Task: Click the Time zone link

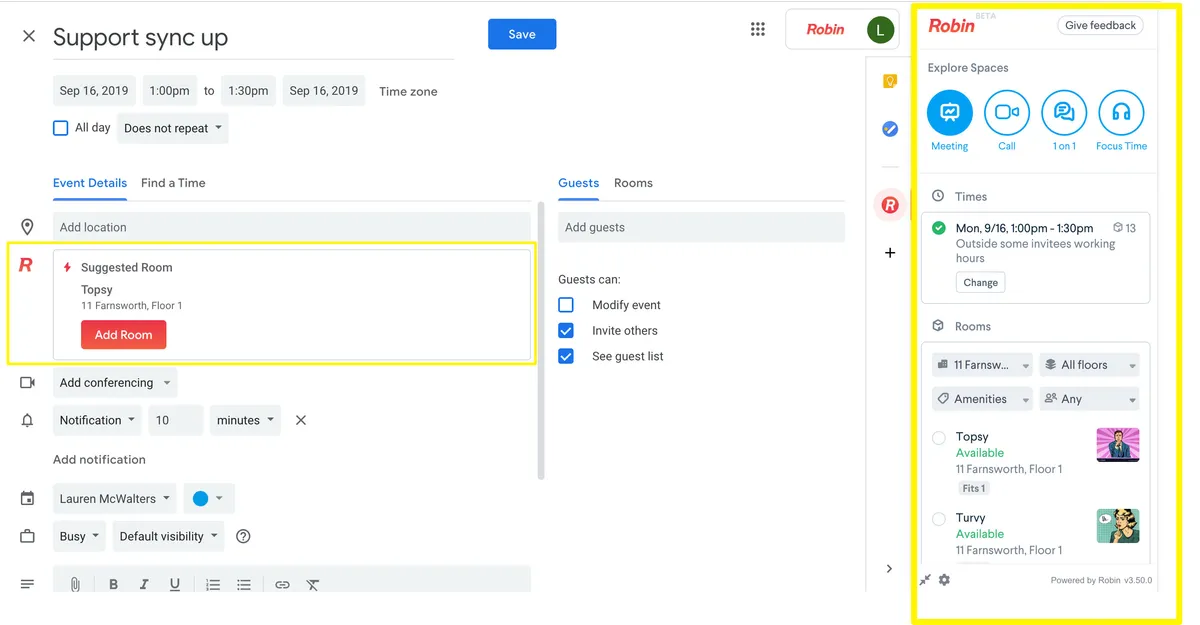Action: tap(408, 91)
